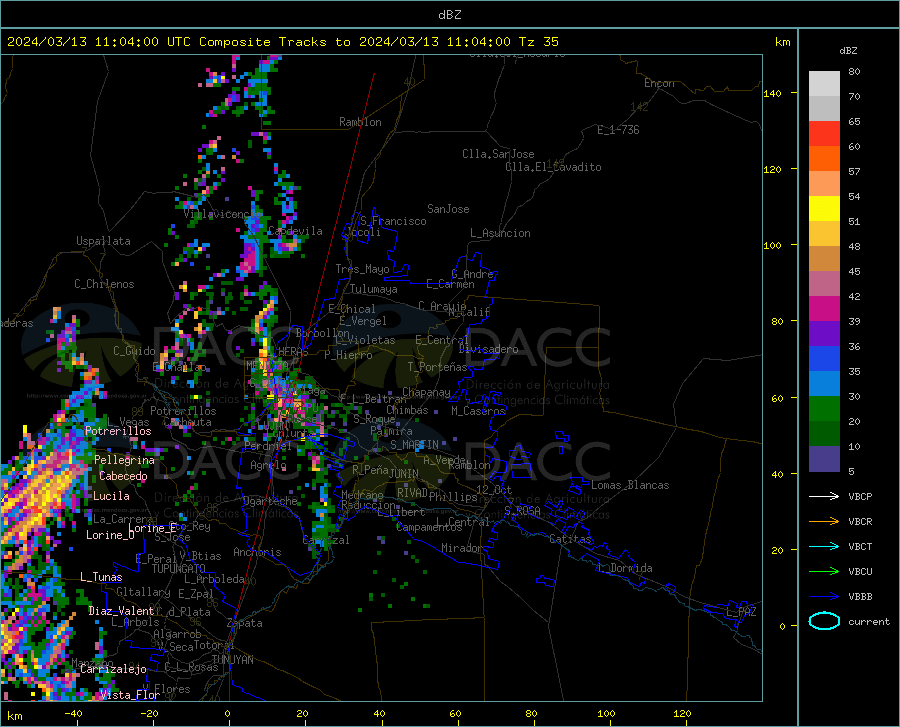Click the white 'Potrerillos' label
Screen dimensions: 900x727
pos(118,431)
